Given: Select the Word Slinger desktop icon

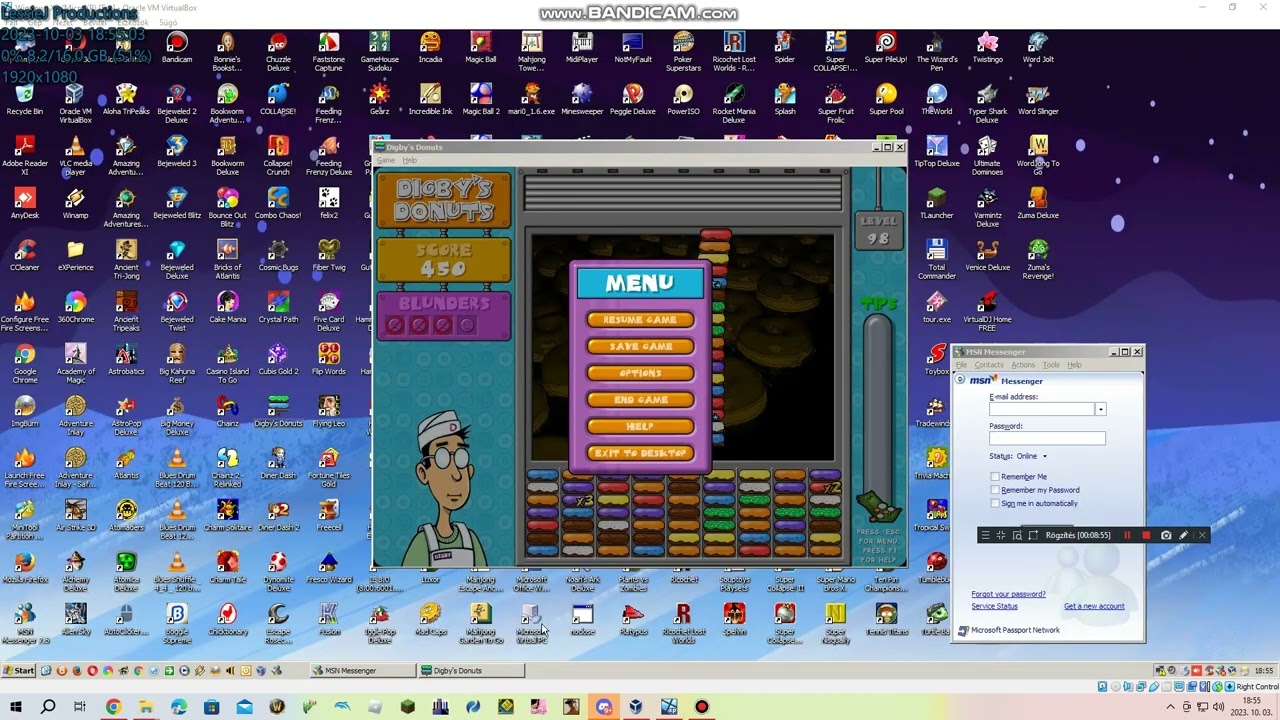Looking at the screenshot, I should click(1038, 100).
